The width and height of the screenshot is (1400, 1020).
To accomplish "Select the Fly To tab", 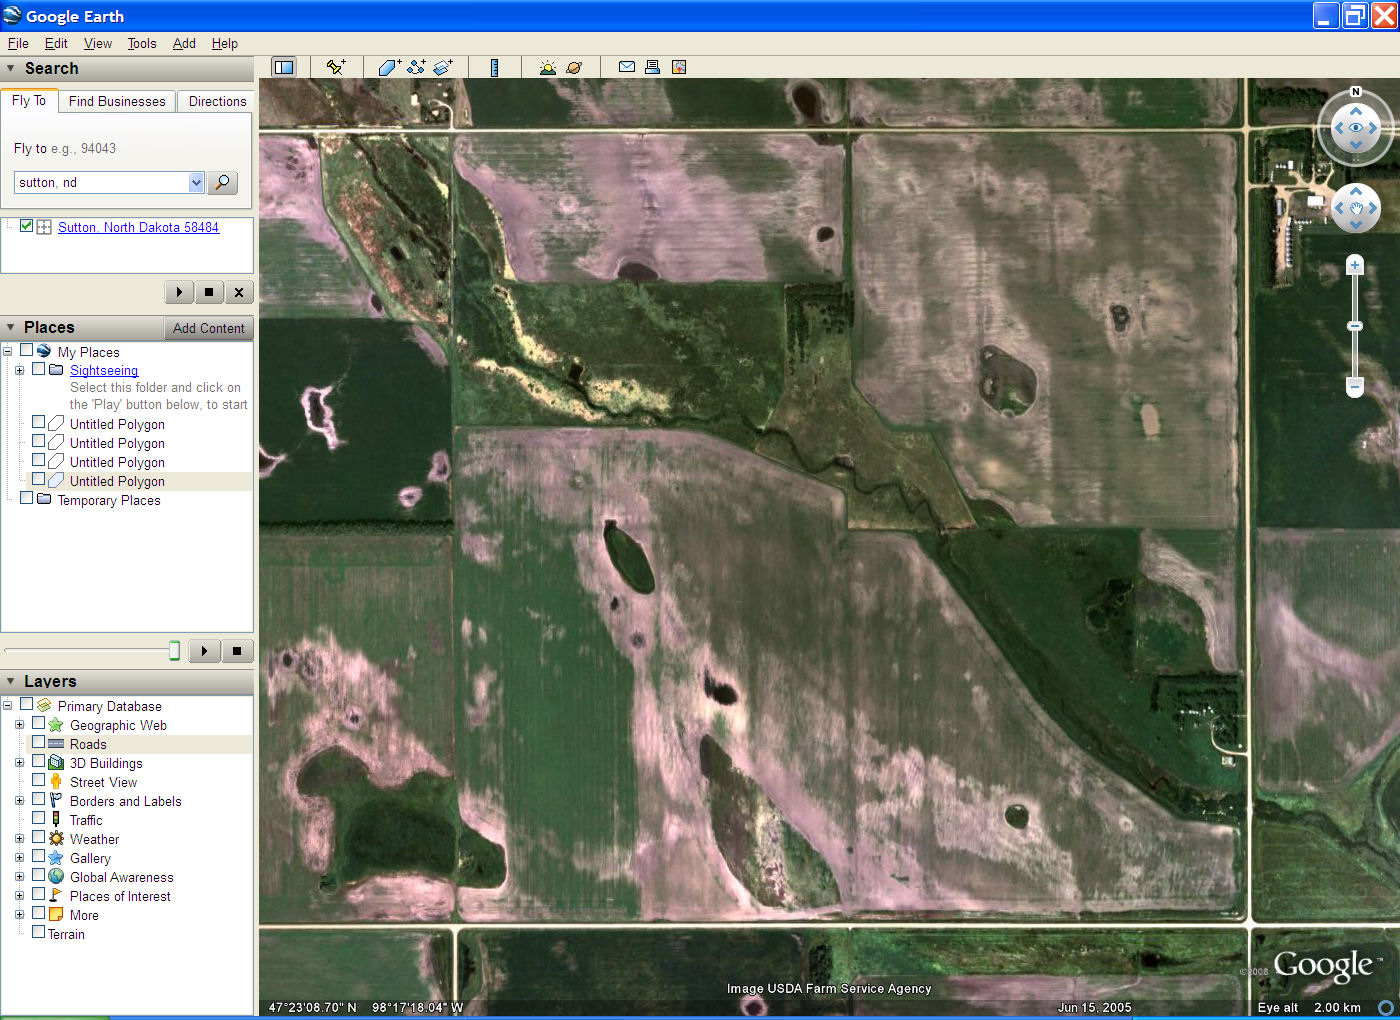I will (x=29, y=100).
